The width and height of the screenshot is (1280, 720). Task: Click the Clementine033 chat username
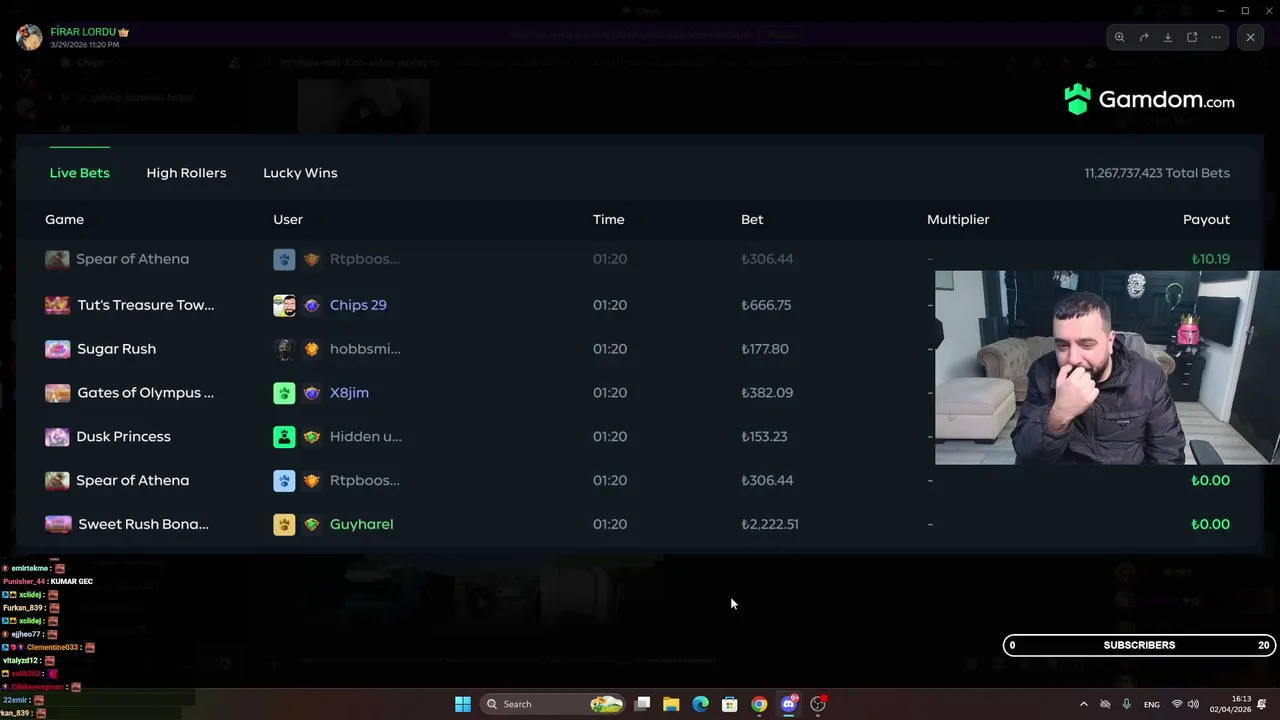(x=52, y=647)
